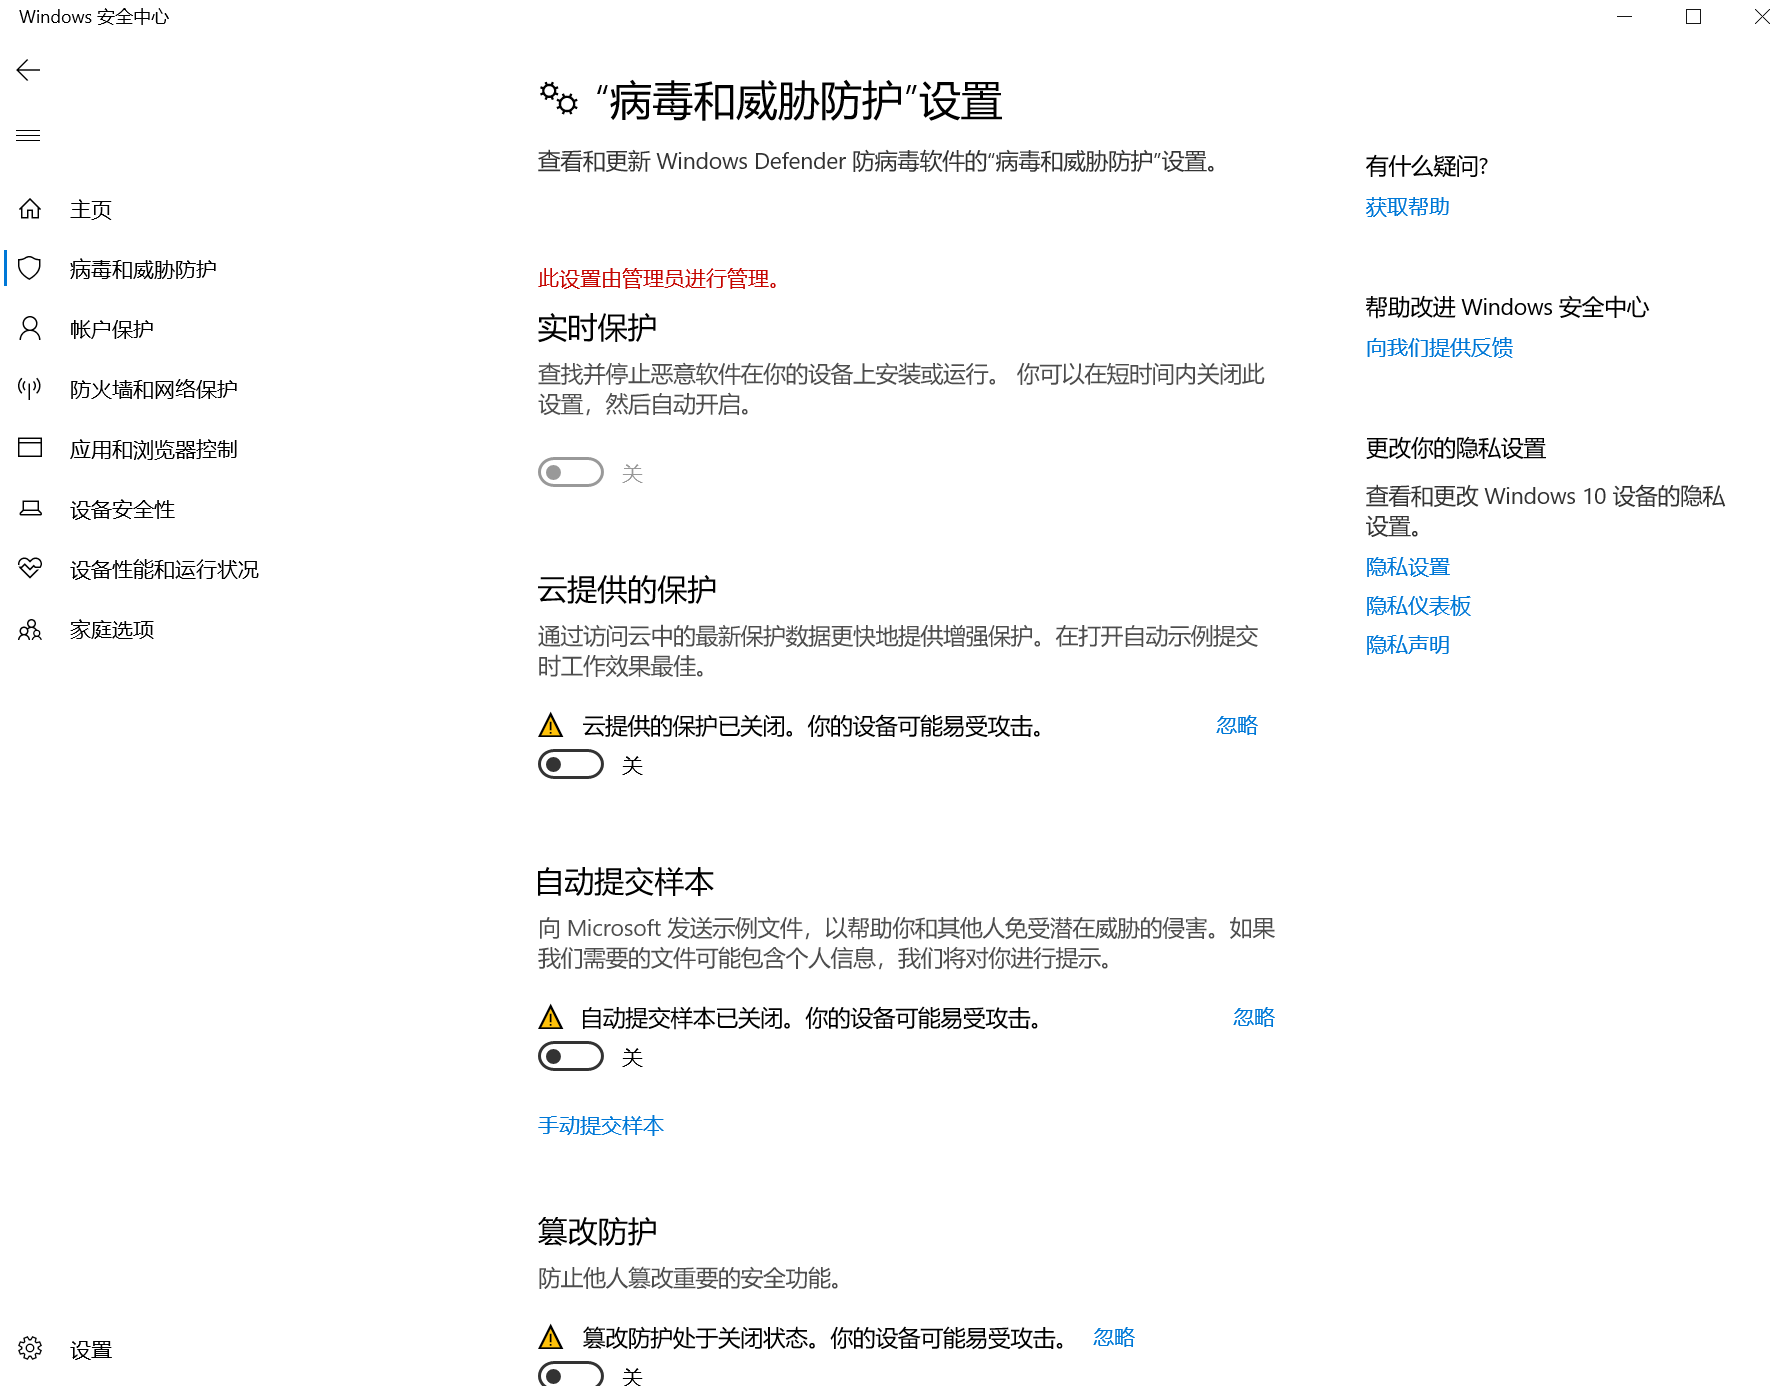
Task: Toggle the 篡改防护 switch
Action: pyautogui.click(x=571, y=1374)
